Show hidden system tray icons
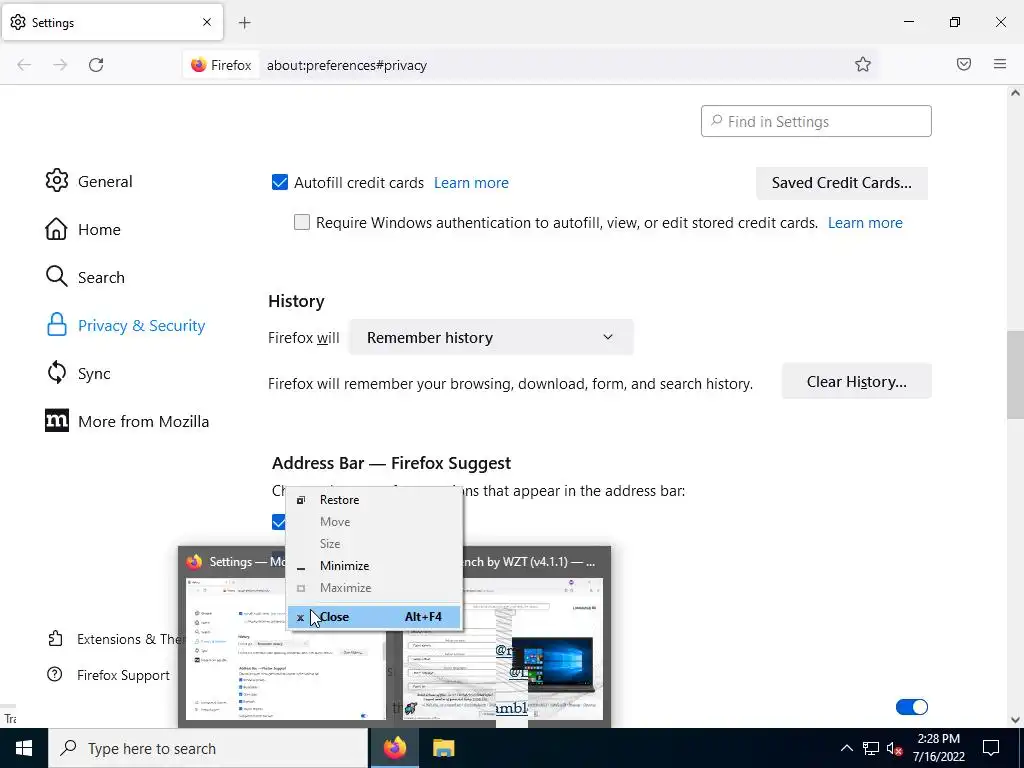 846,748
